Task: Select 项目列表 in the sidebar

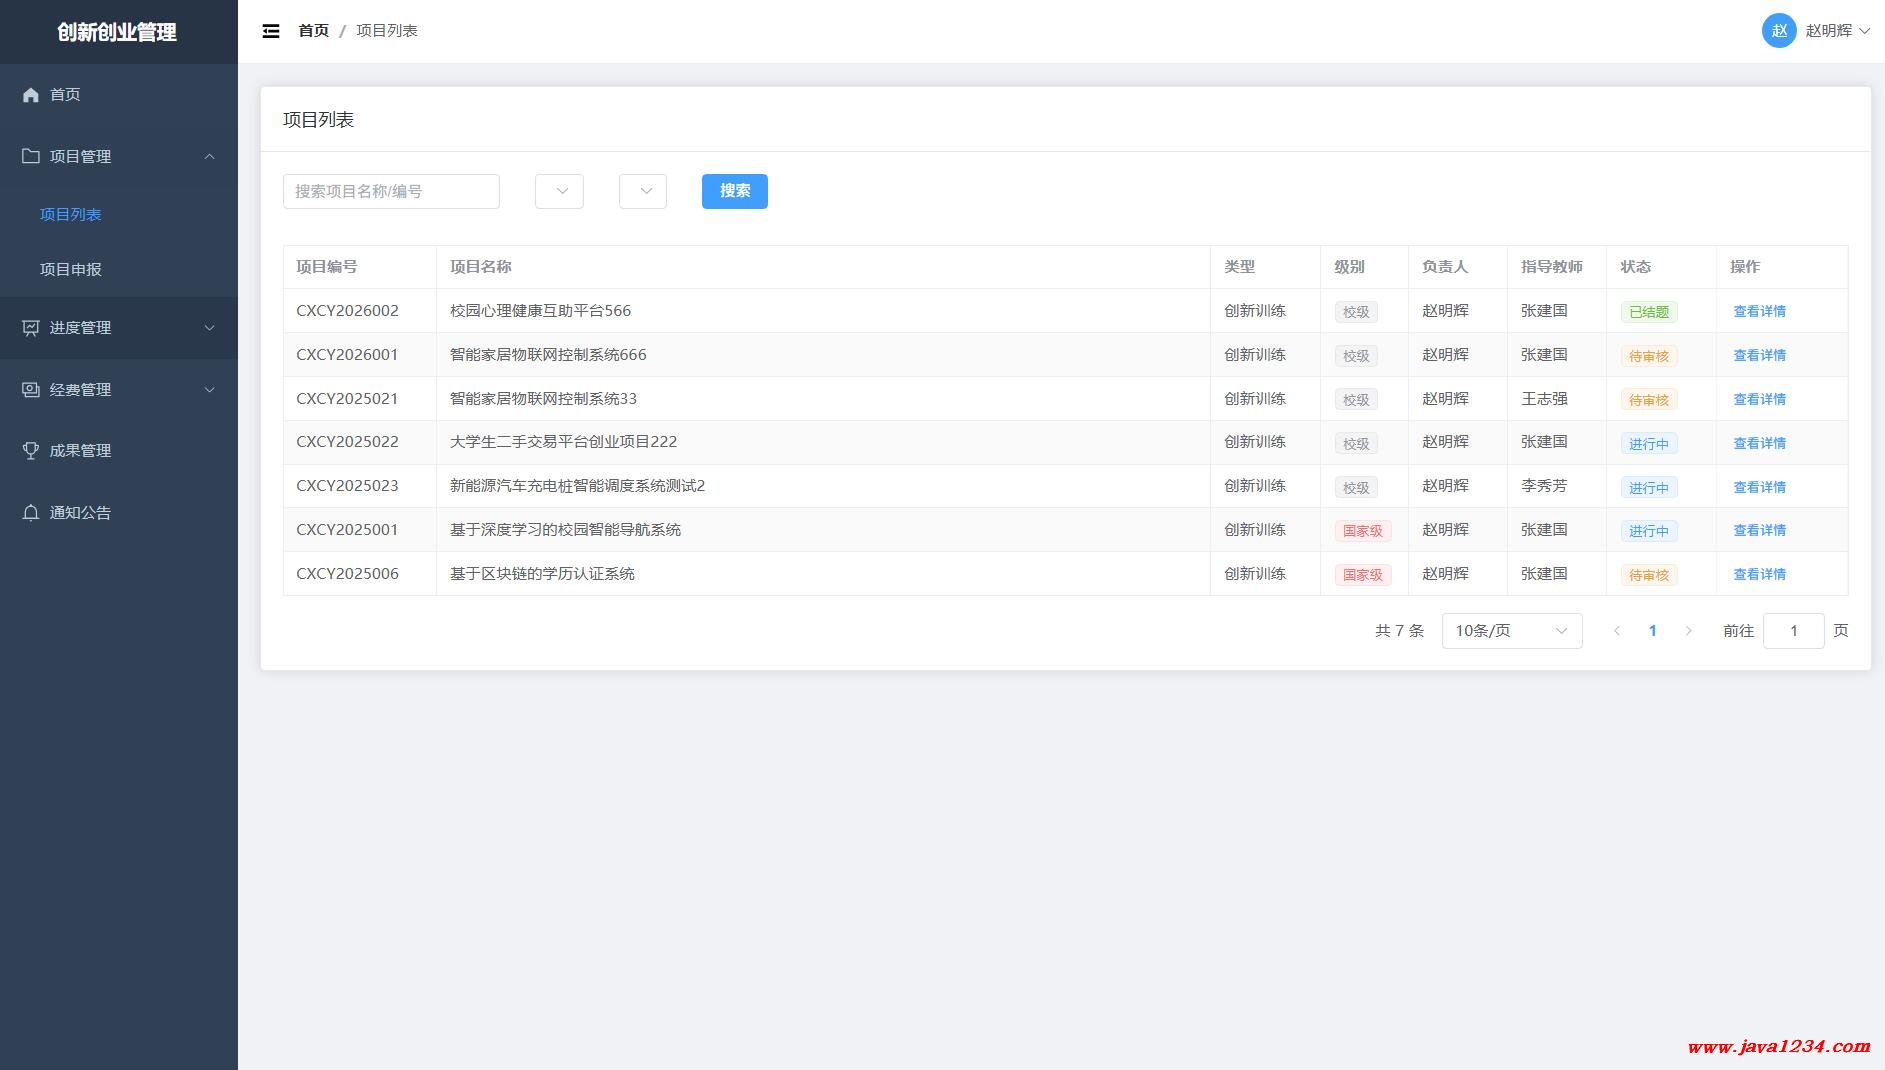Action: pos(70,214)
